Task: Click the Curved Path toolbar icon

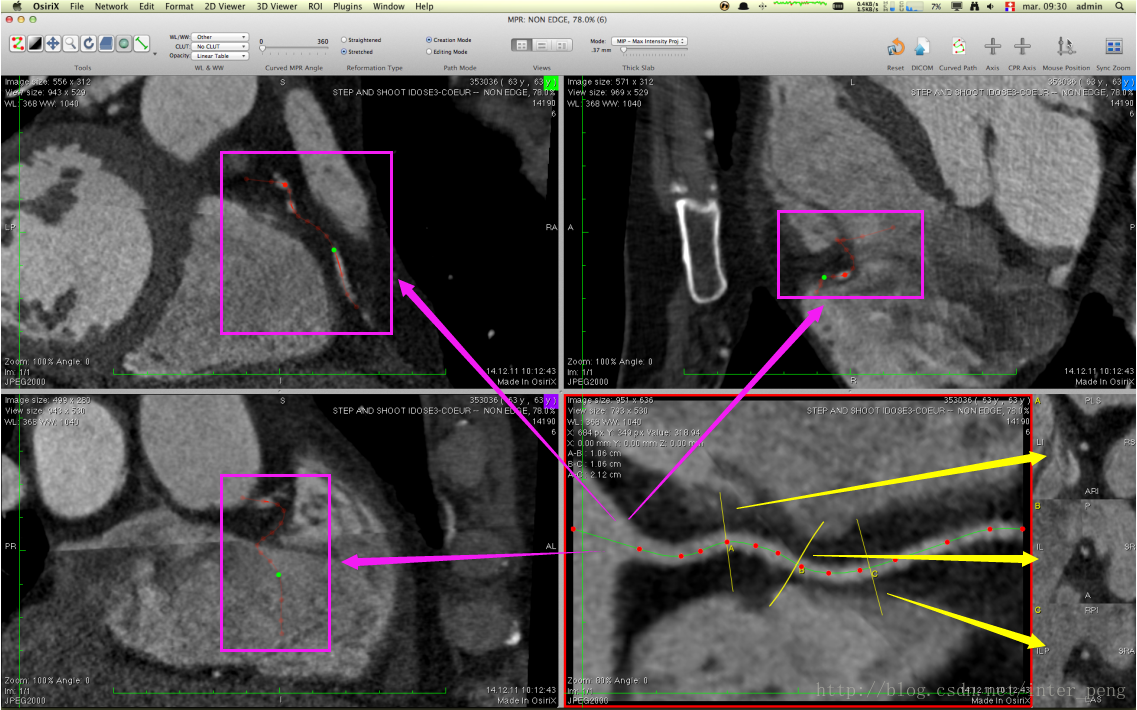Action: pyautogui.click(x=958, y=47)
